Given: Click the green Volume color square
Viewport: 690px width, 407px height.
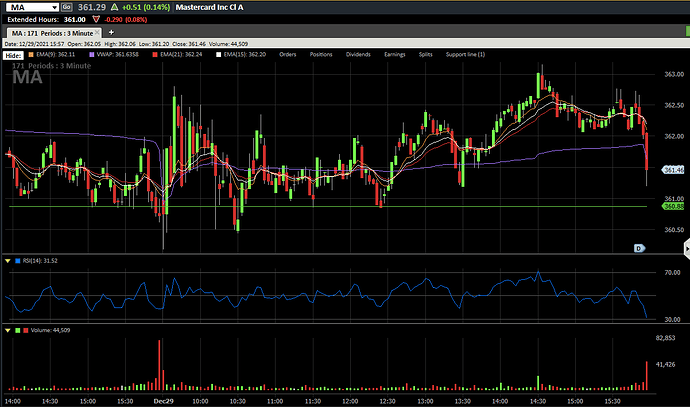Looking at the screenshot, I should [18, 330].
